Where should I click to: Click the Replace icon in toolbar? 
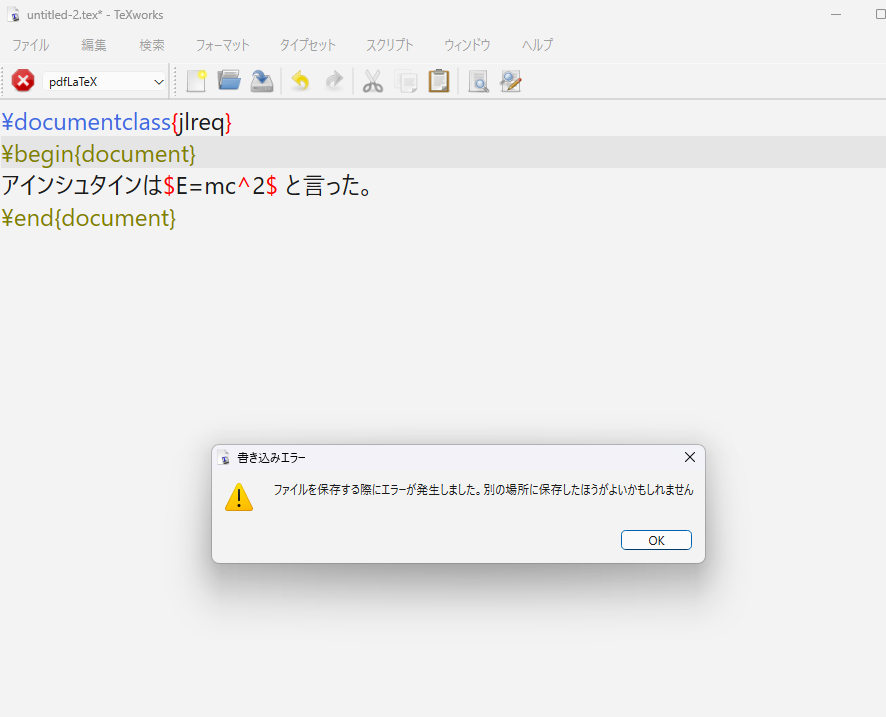tap(511, 81)
